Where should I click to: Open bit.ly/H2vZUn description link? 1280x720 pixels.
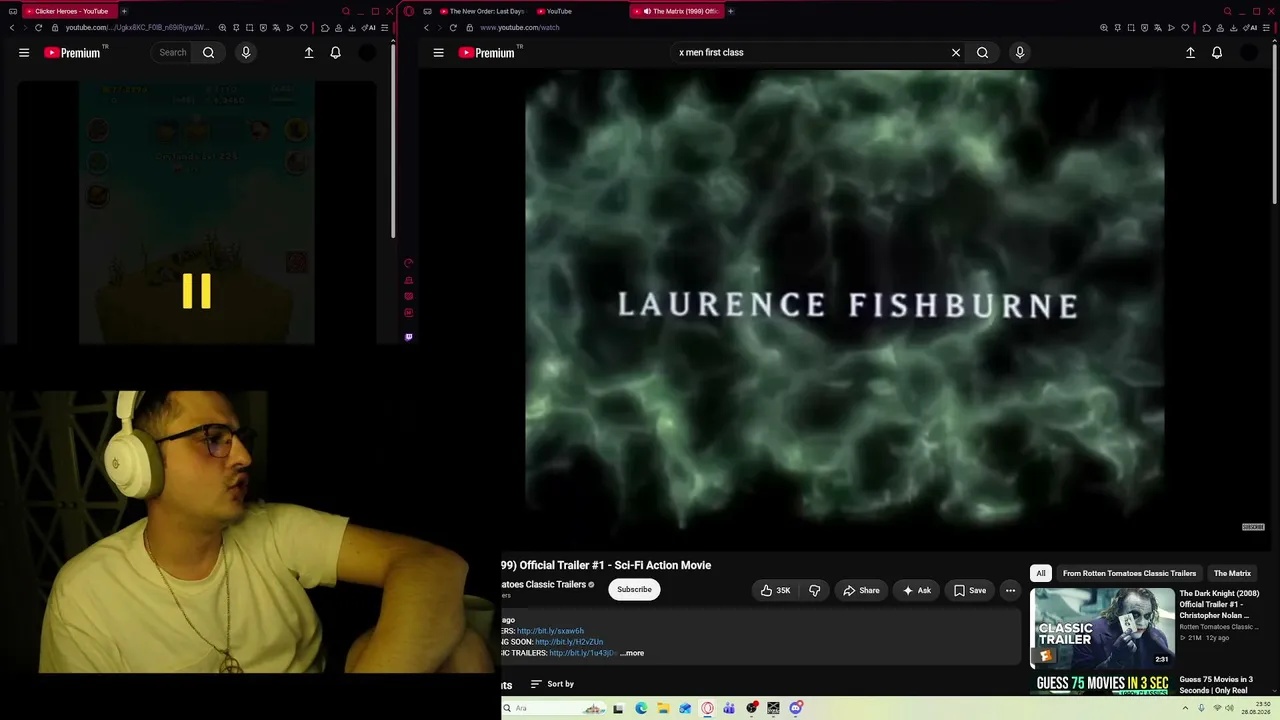pyautogui.click(x=569, y=642)
